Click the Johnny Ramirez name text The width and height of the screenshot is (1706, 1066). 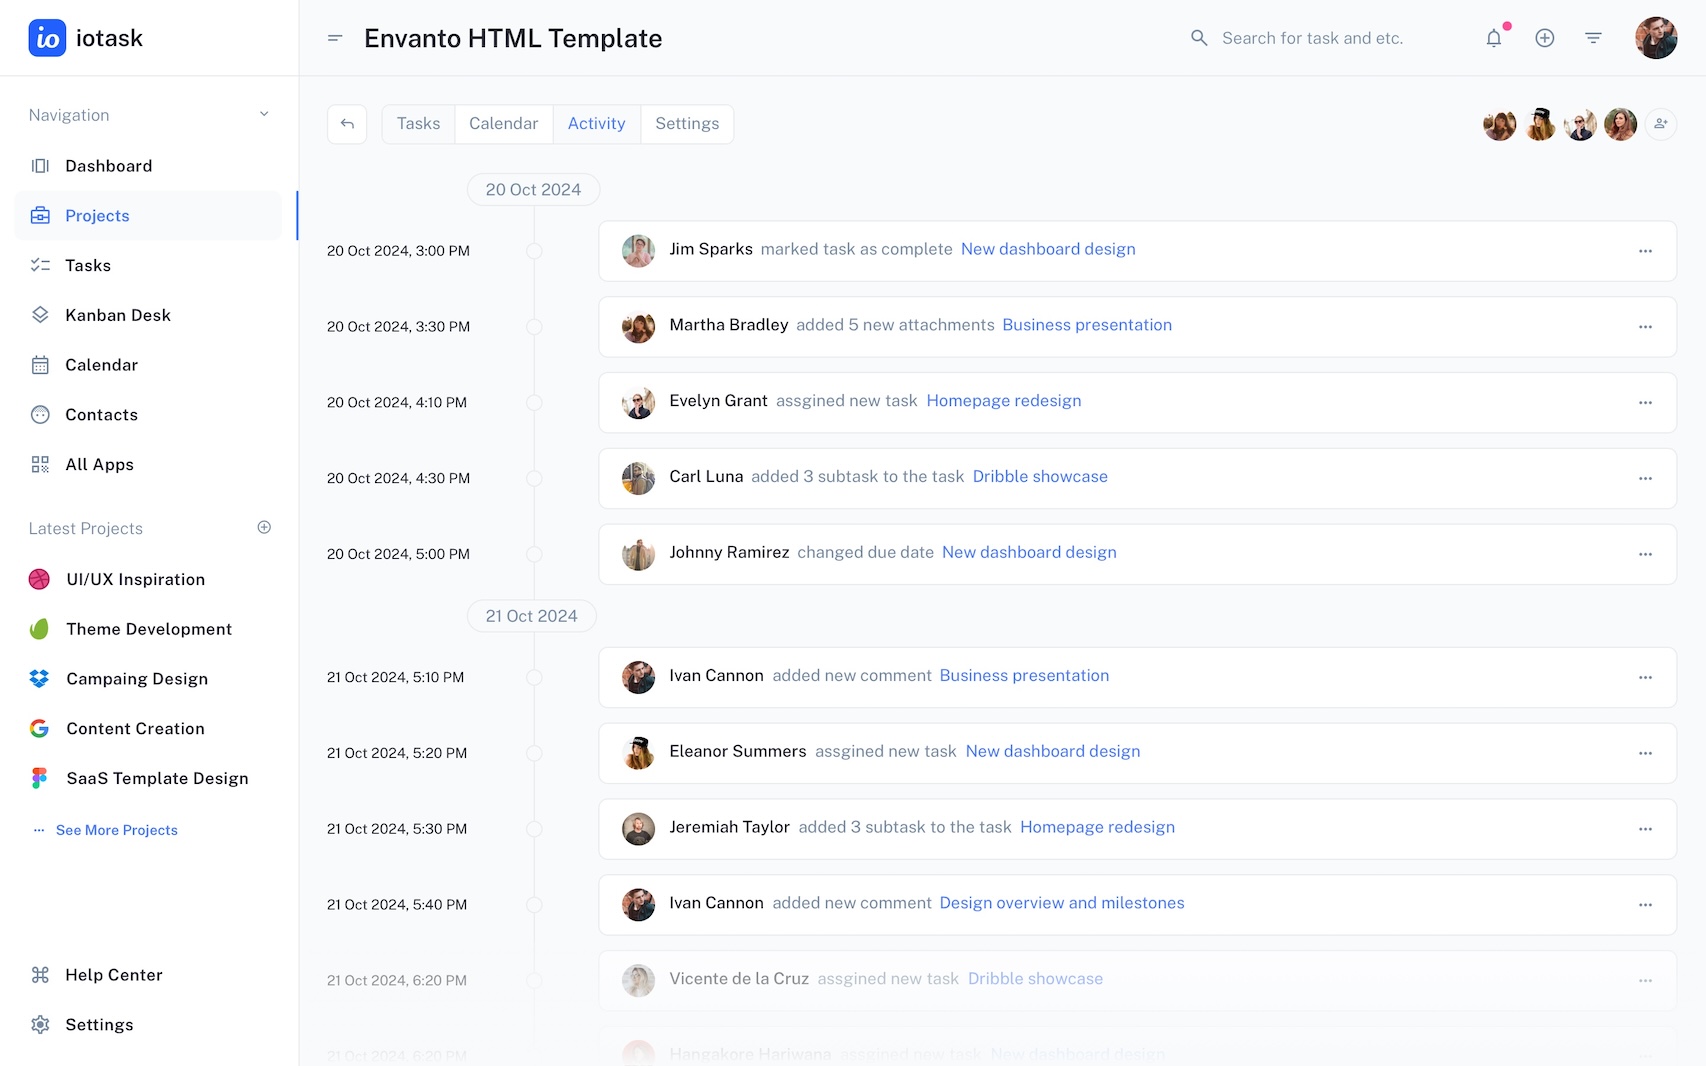(x=729, y=552)
